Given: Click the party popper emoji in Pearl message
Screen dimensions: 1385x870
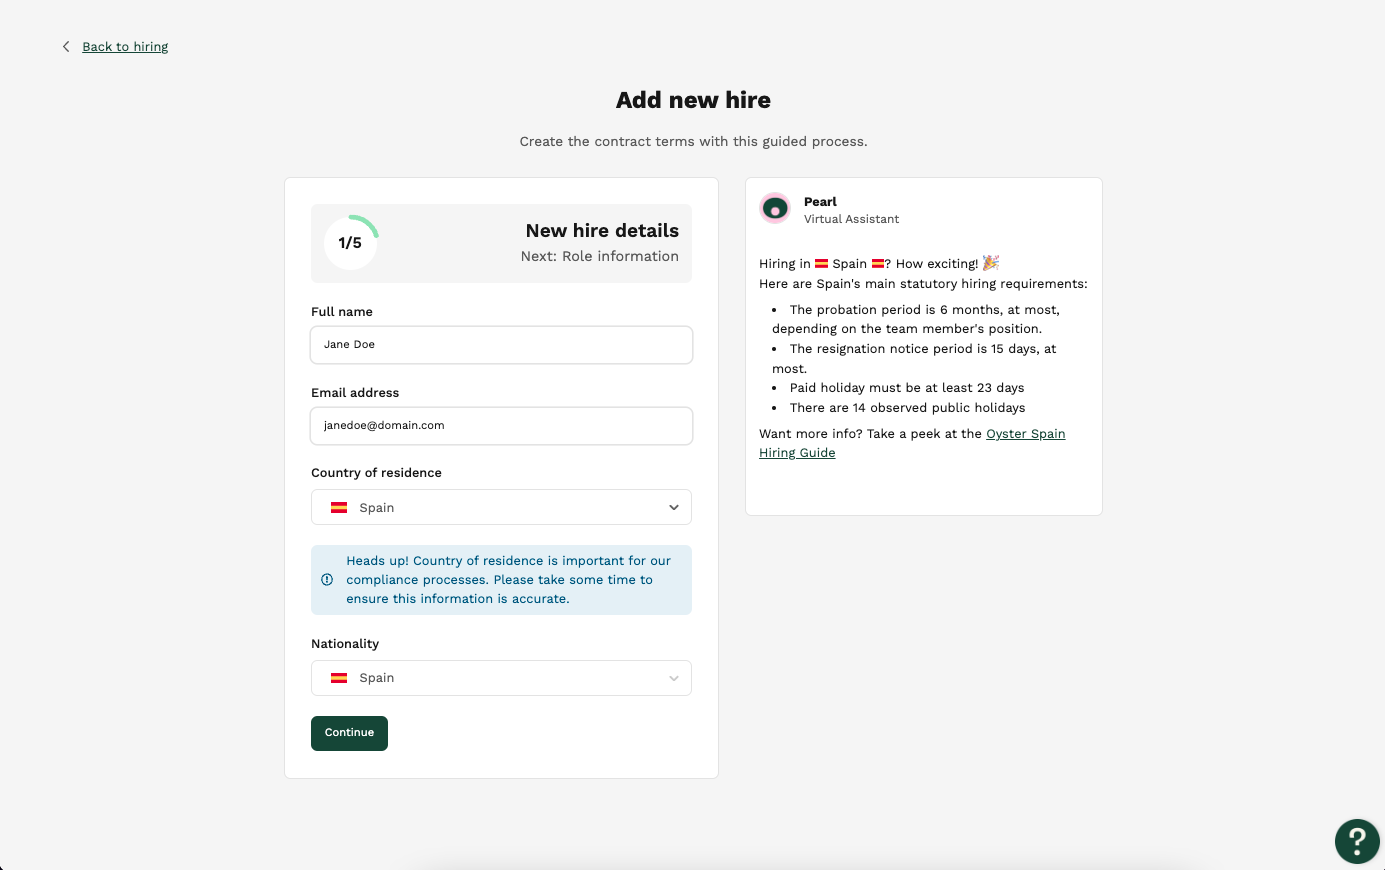Looking at the screenshot, I should coord(991,263).
